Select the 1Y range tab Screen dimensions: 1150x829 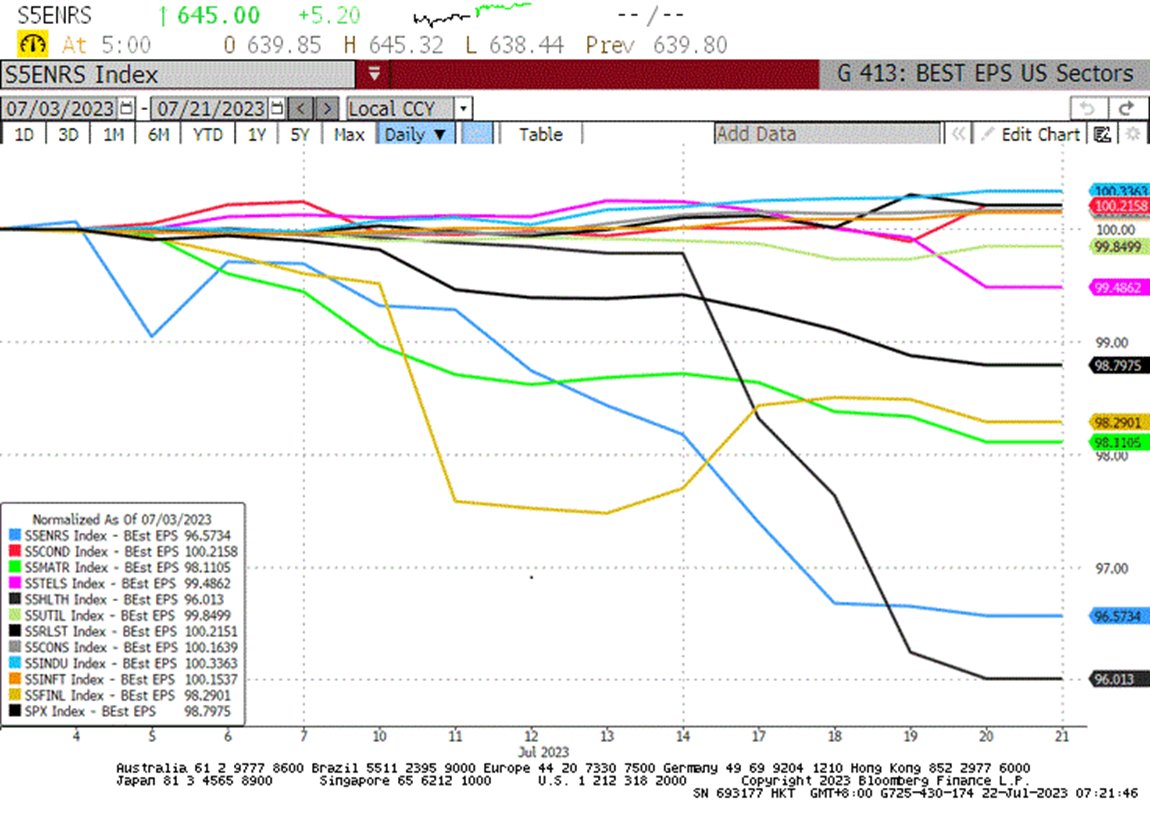(257, 134)
